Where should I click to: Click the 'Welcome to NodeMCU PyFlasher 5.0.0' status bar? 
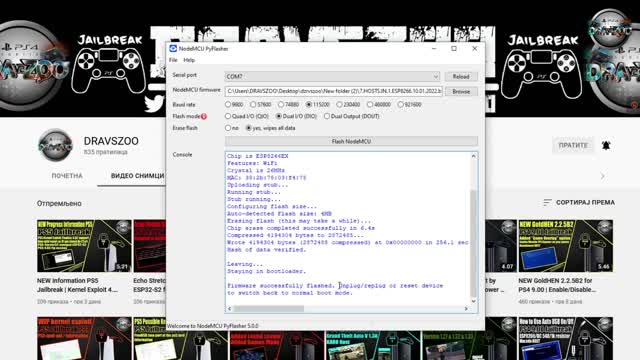[213, 326]
